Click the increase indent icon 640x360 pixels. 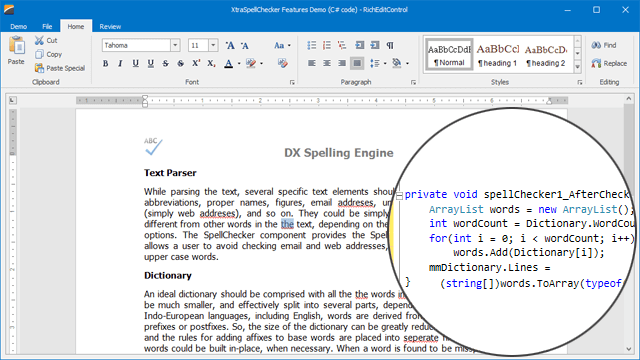click(x=375, y=45)
